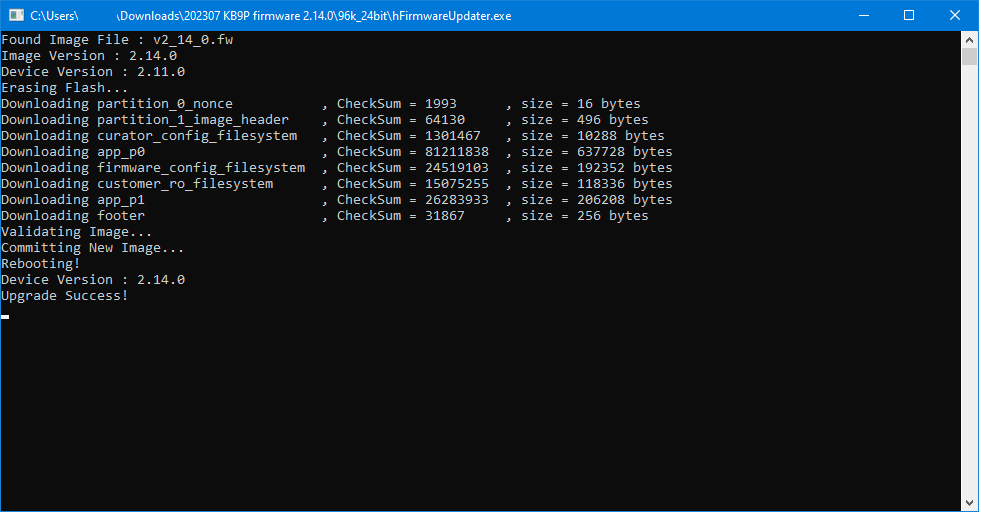Click the 'Downloading app_p0' text
Screen dimensions: 981x512
73,152
